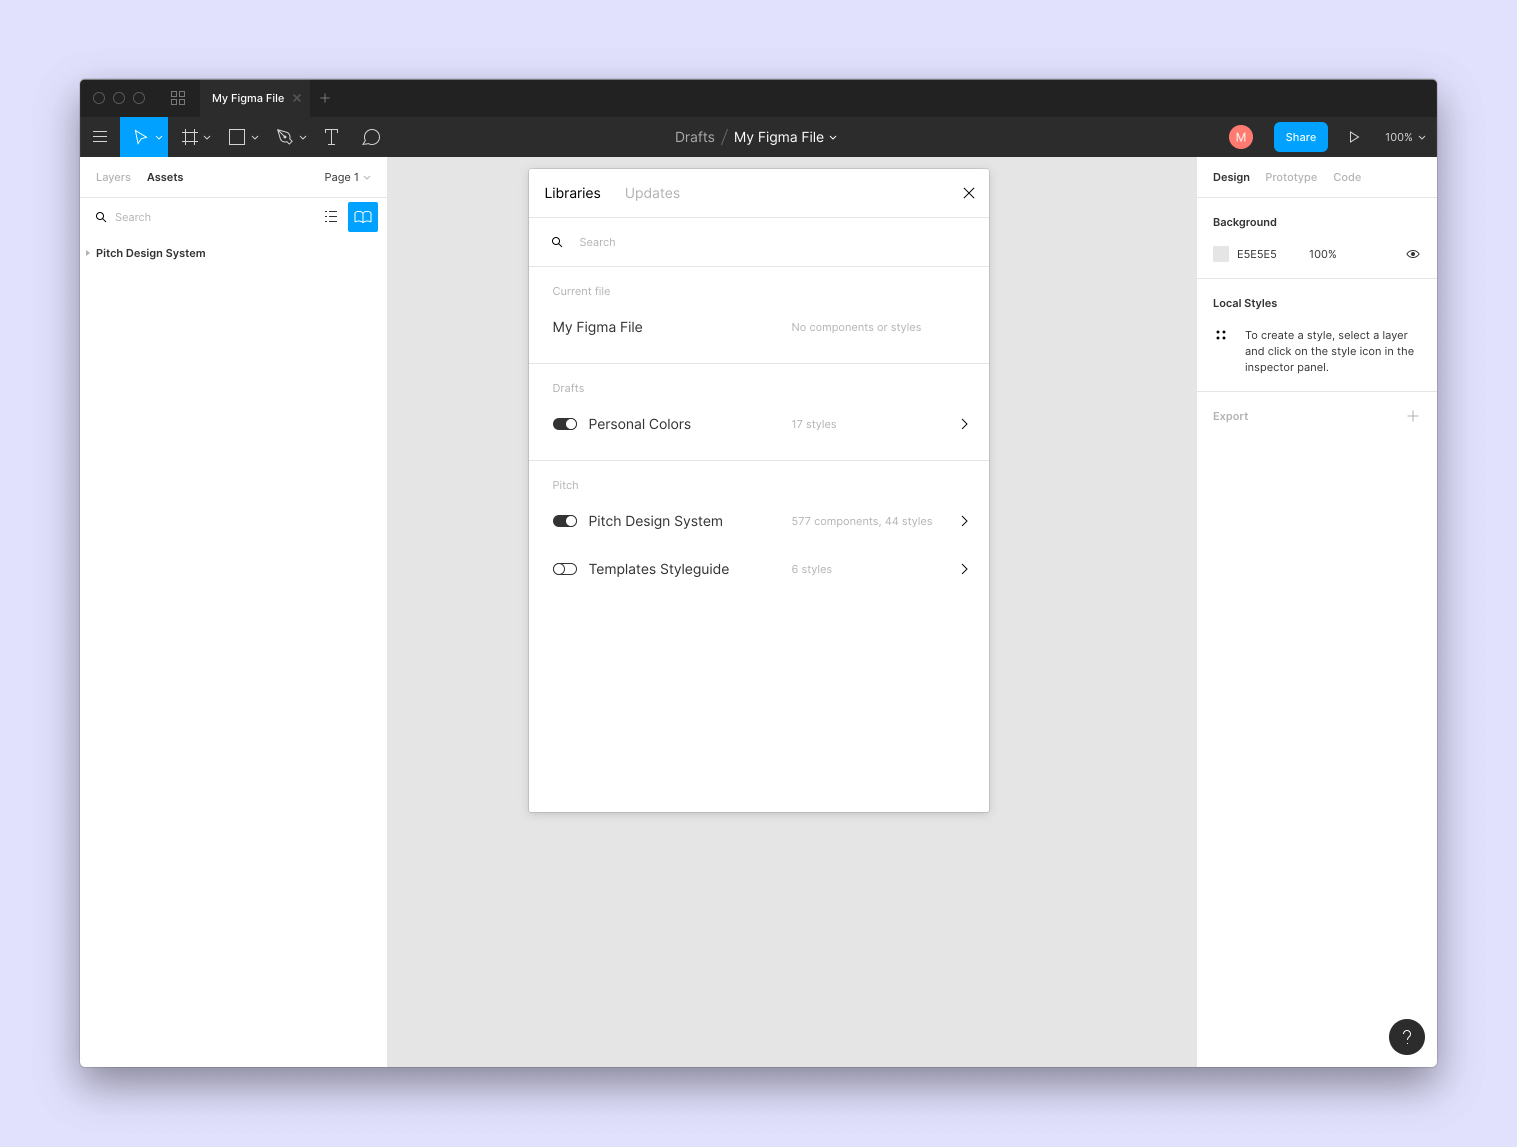
Task: Click '577 components, 44 styles' text
Action: click(x=862, y=521)
